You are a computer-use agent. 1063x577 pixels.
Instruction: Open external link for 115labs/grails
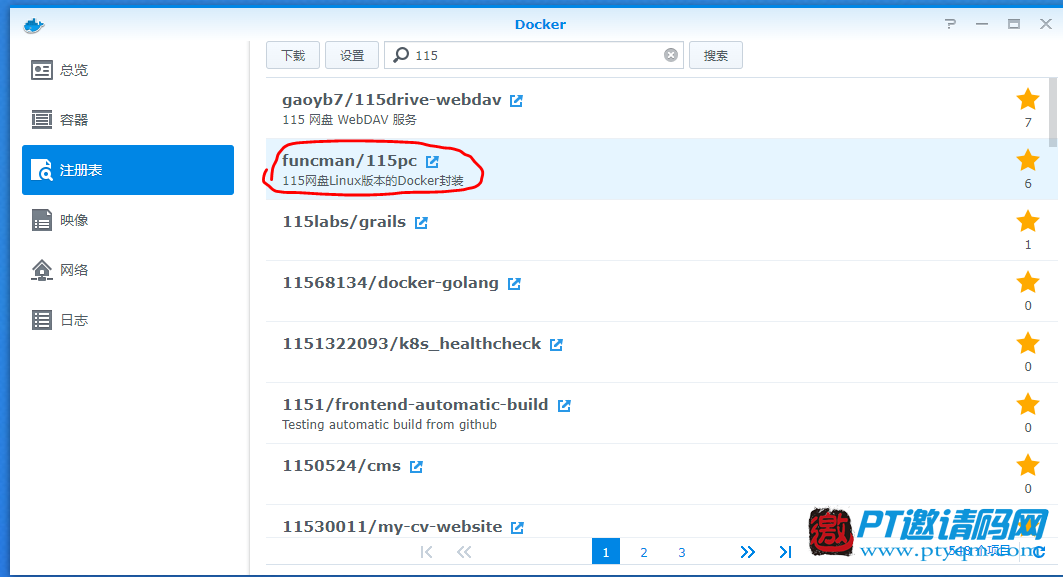pos(421,223)
